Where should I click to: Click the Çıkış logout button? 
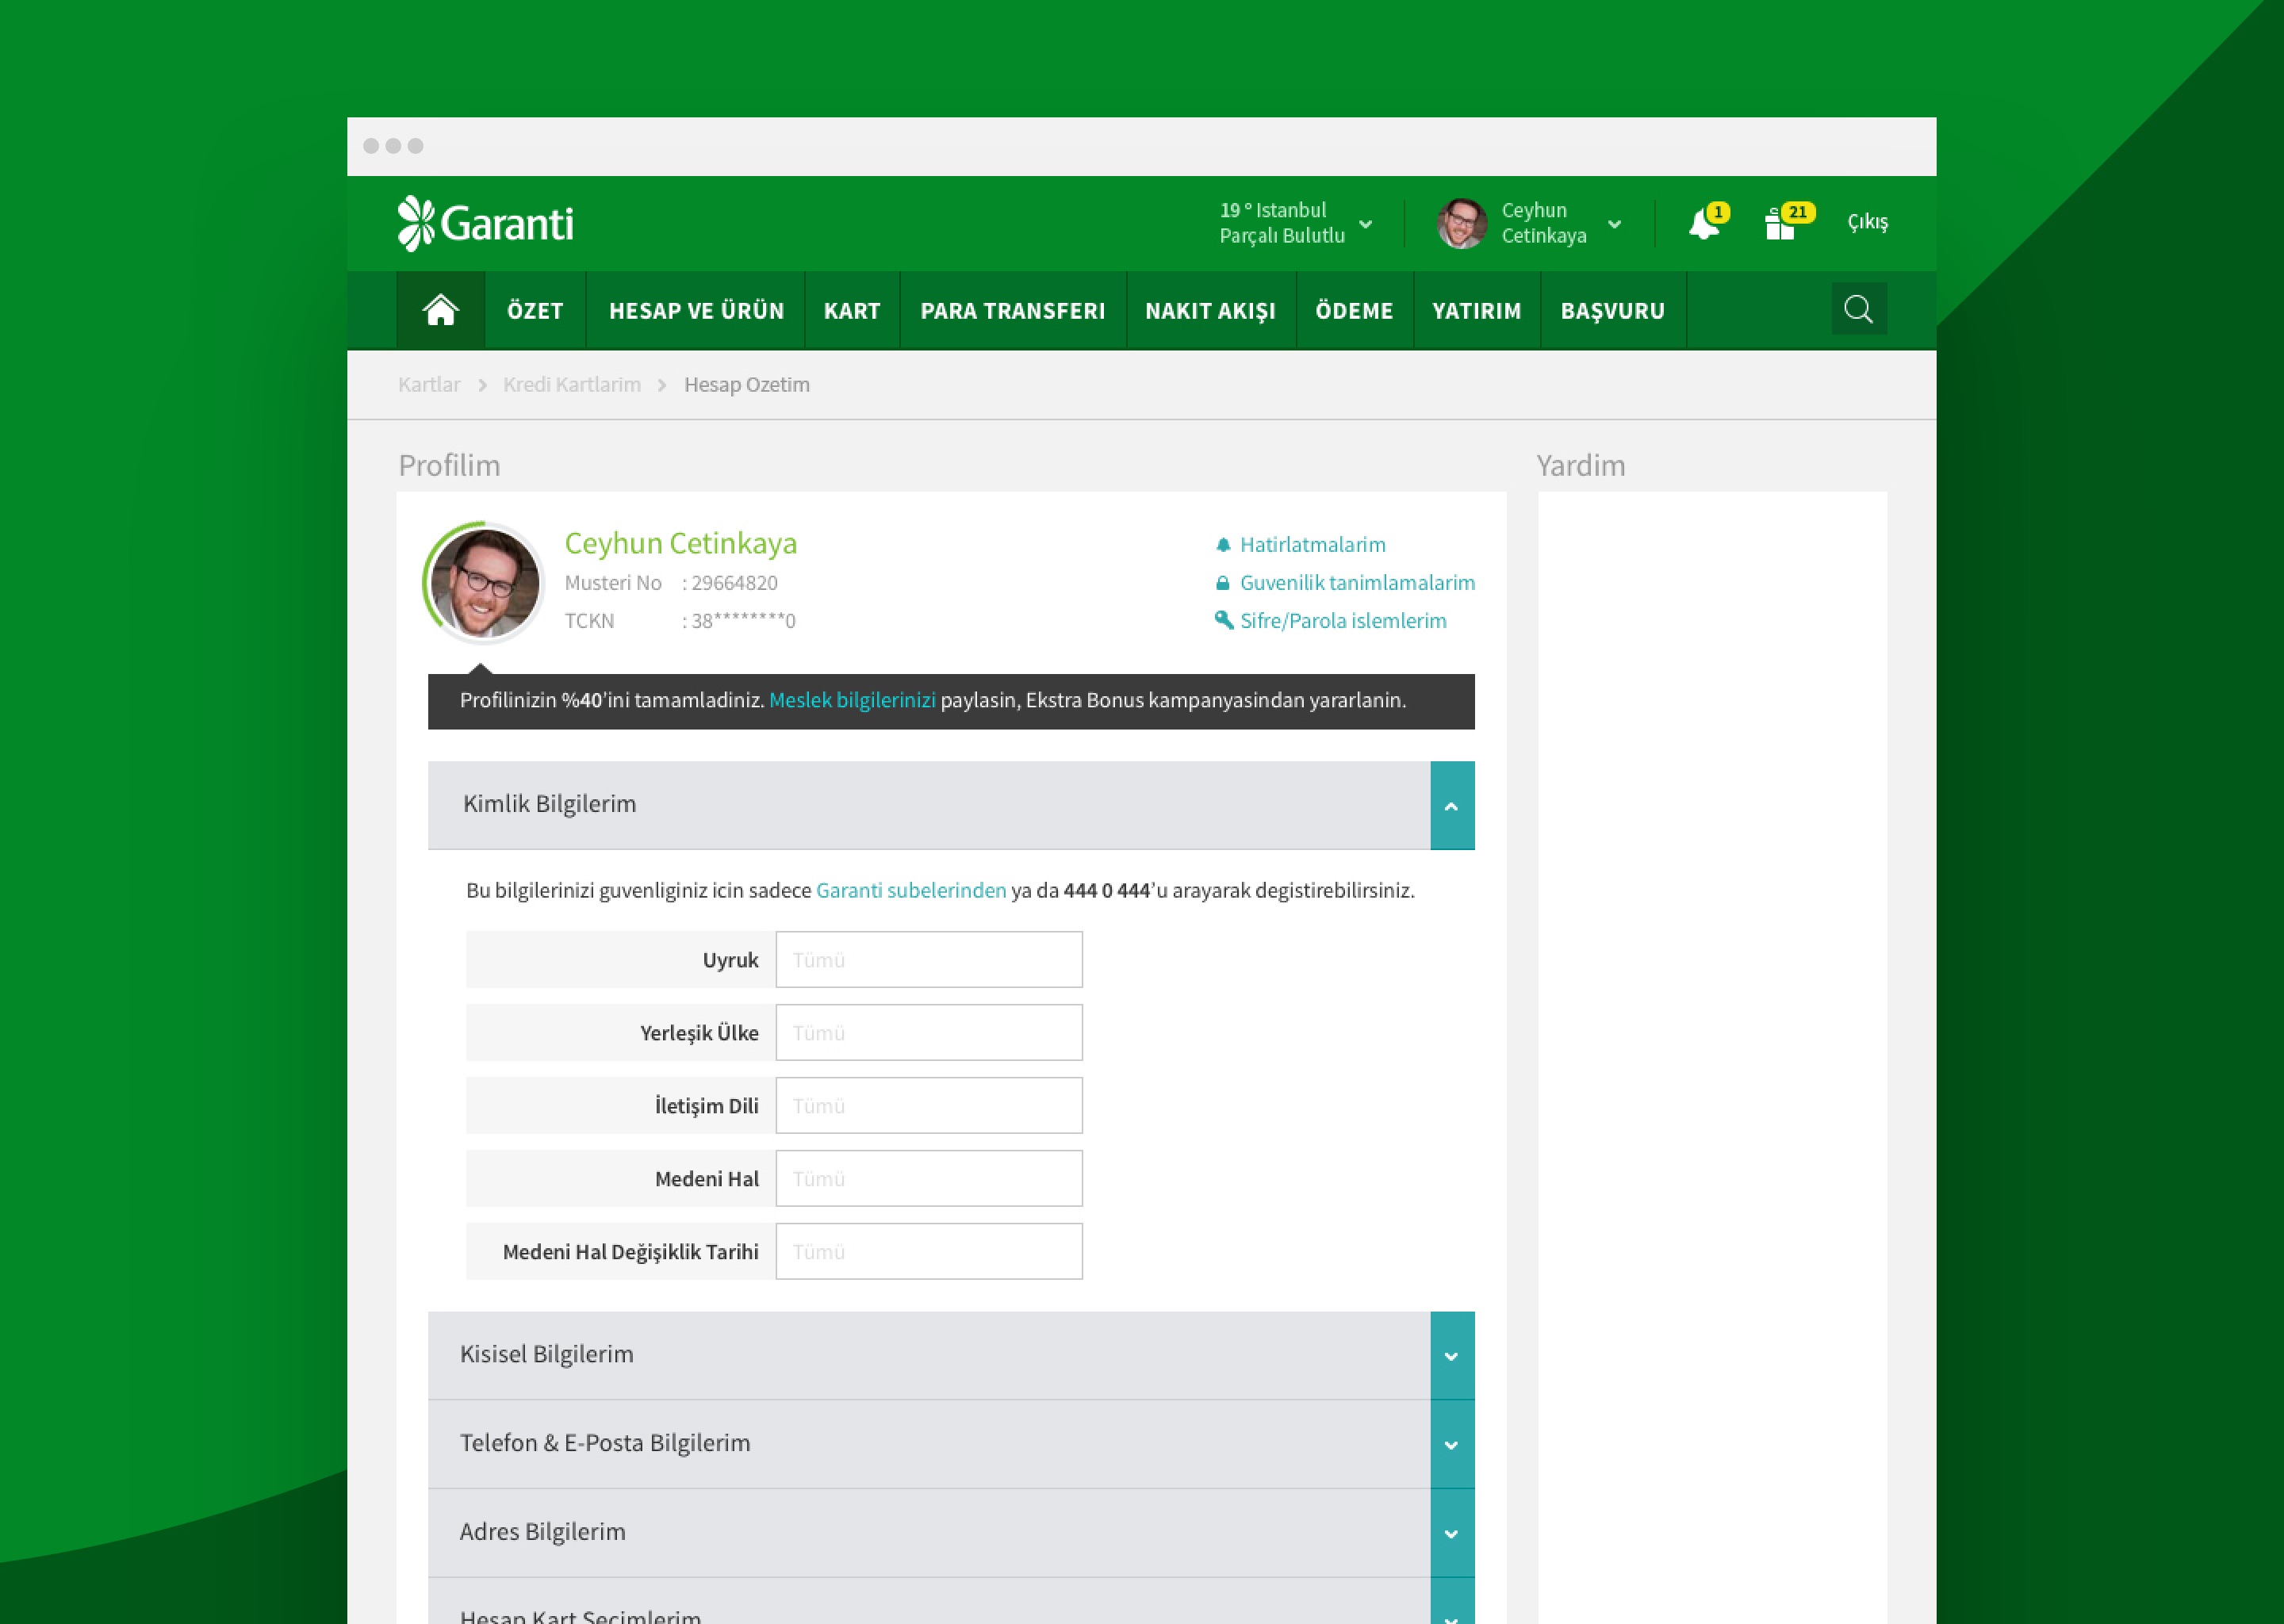click(x=1867, y=222)
